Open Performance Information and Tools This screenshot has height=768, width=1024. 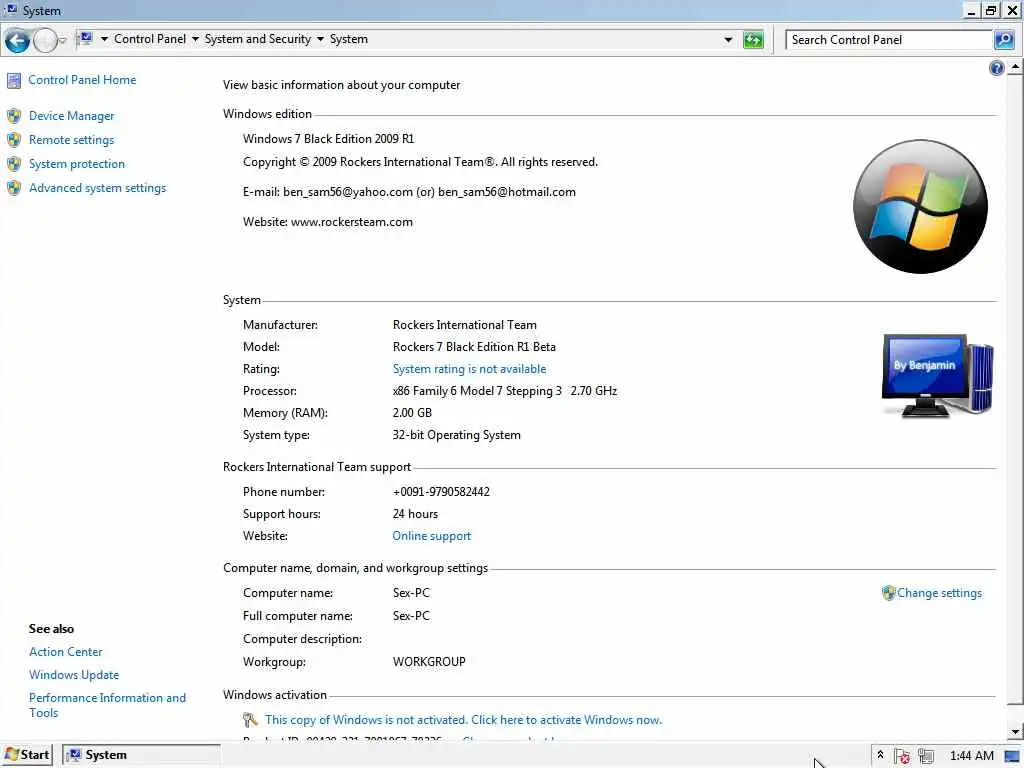pos(107,705)
